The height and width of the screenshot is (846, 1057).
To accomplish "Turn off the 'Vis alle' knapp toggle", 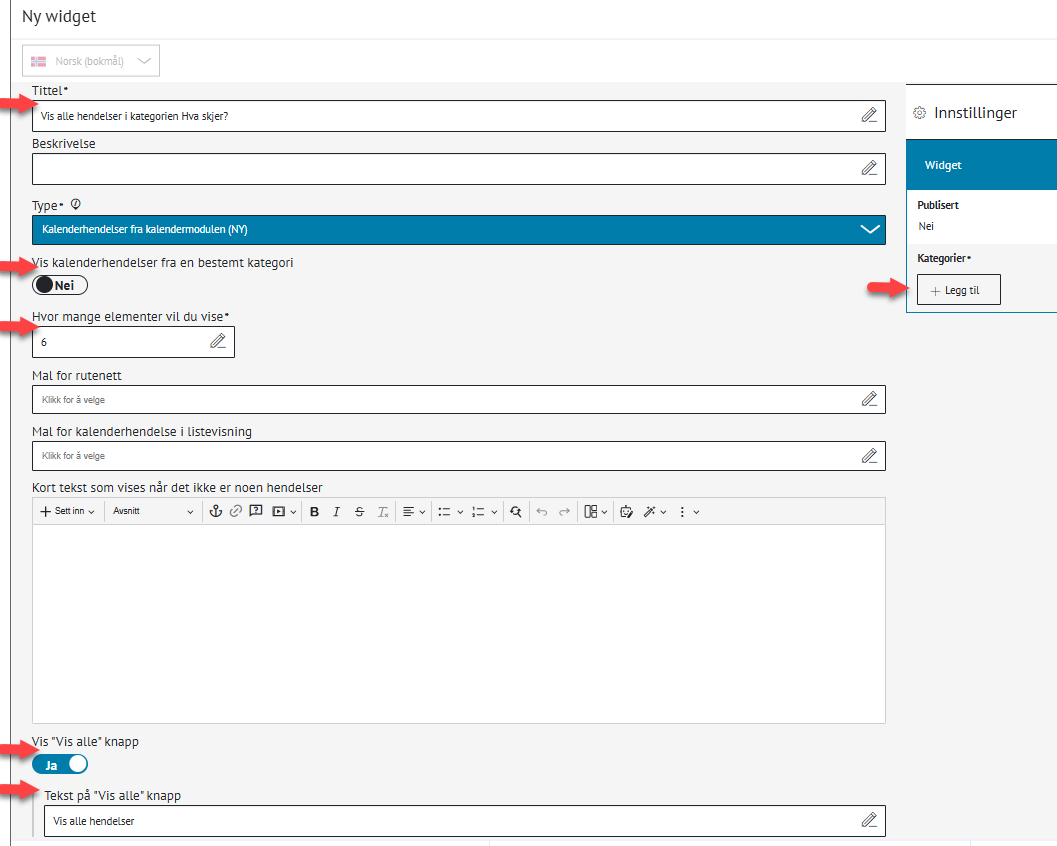I will [60, 765].
